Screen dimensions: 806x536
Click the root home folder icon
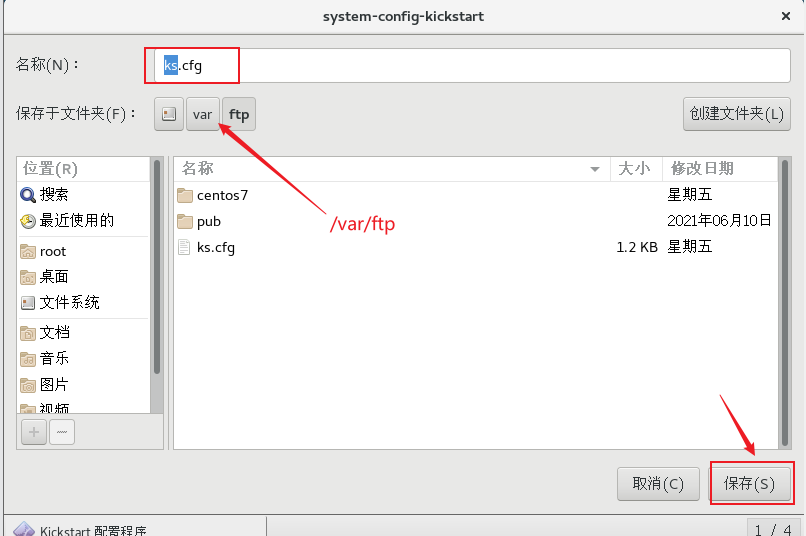point(28,252)
